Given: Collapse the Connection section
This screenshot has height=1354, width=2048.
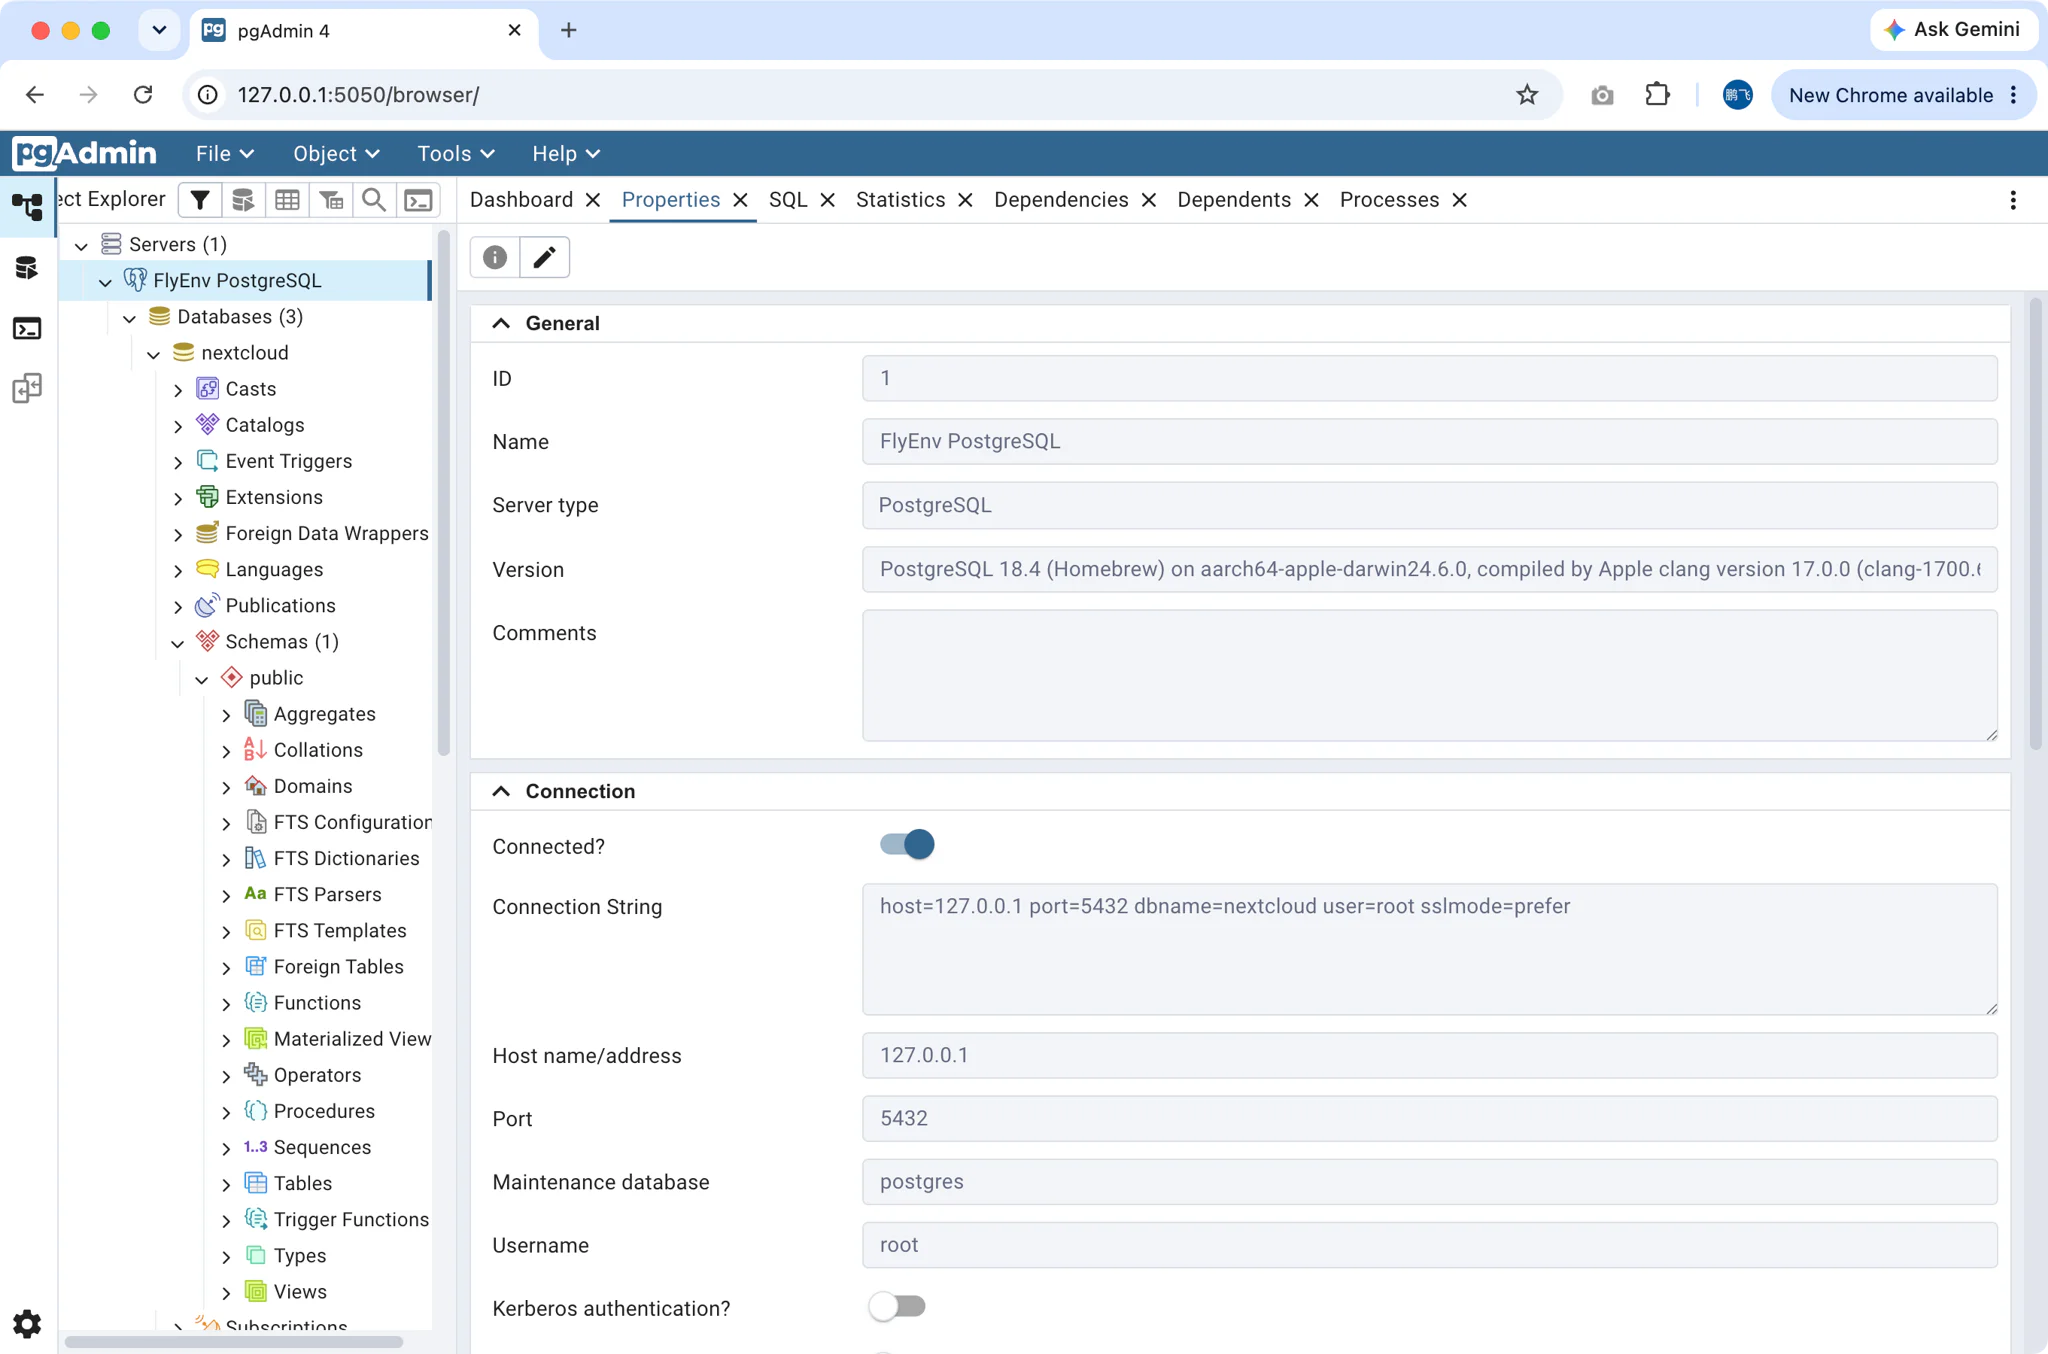Looking at the screenshot, I should pyautogui.click(x=501, y=791).
